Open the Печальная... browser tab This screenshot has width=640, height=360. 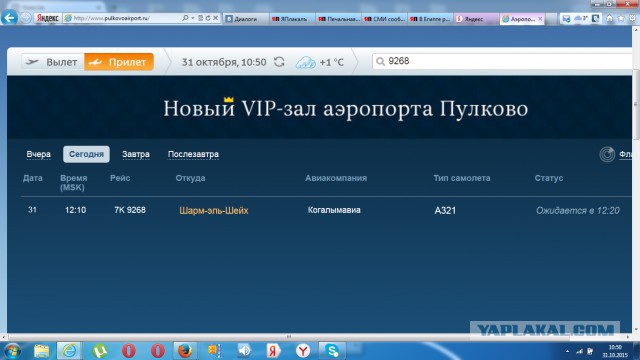(x=338, y=19)
